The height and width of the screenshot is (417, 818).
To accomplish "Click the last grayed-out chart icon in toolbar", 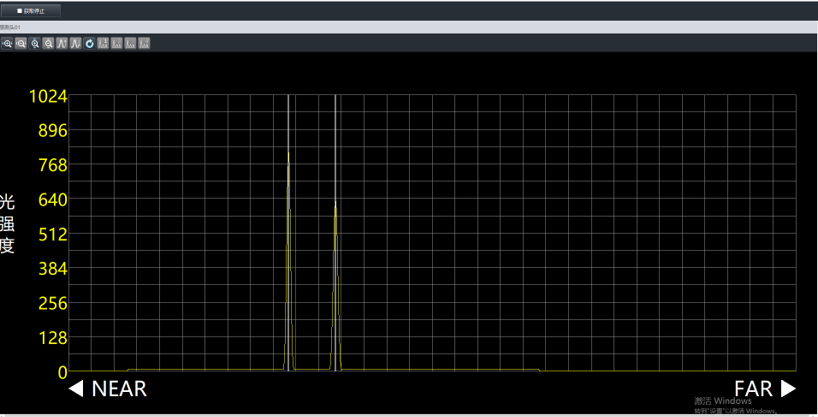I will [145, 44].
